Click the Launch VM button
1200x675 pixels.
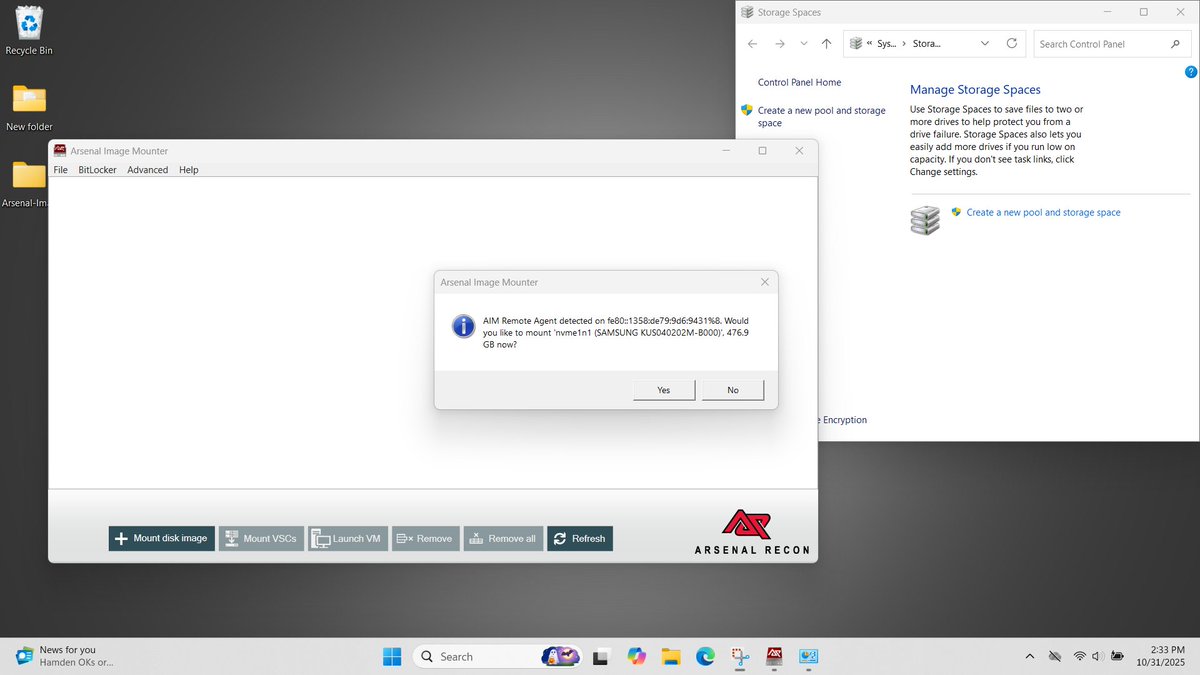[x=347, y=538]
